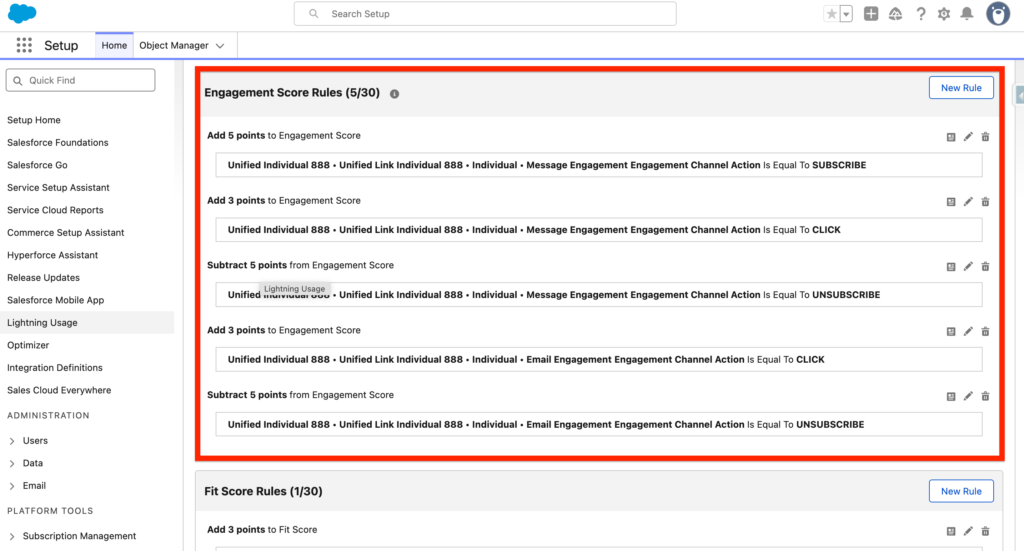Delete the Message Engagement UNSUBSCRIBE rule
The height and width of the screenshot is (551, 1024).
tap(985, 267)
